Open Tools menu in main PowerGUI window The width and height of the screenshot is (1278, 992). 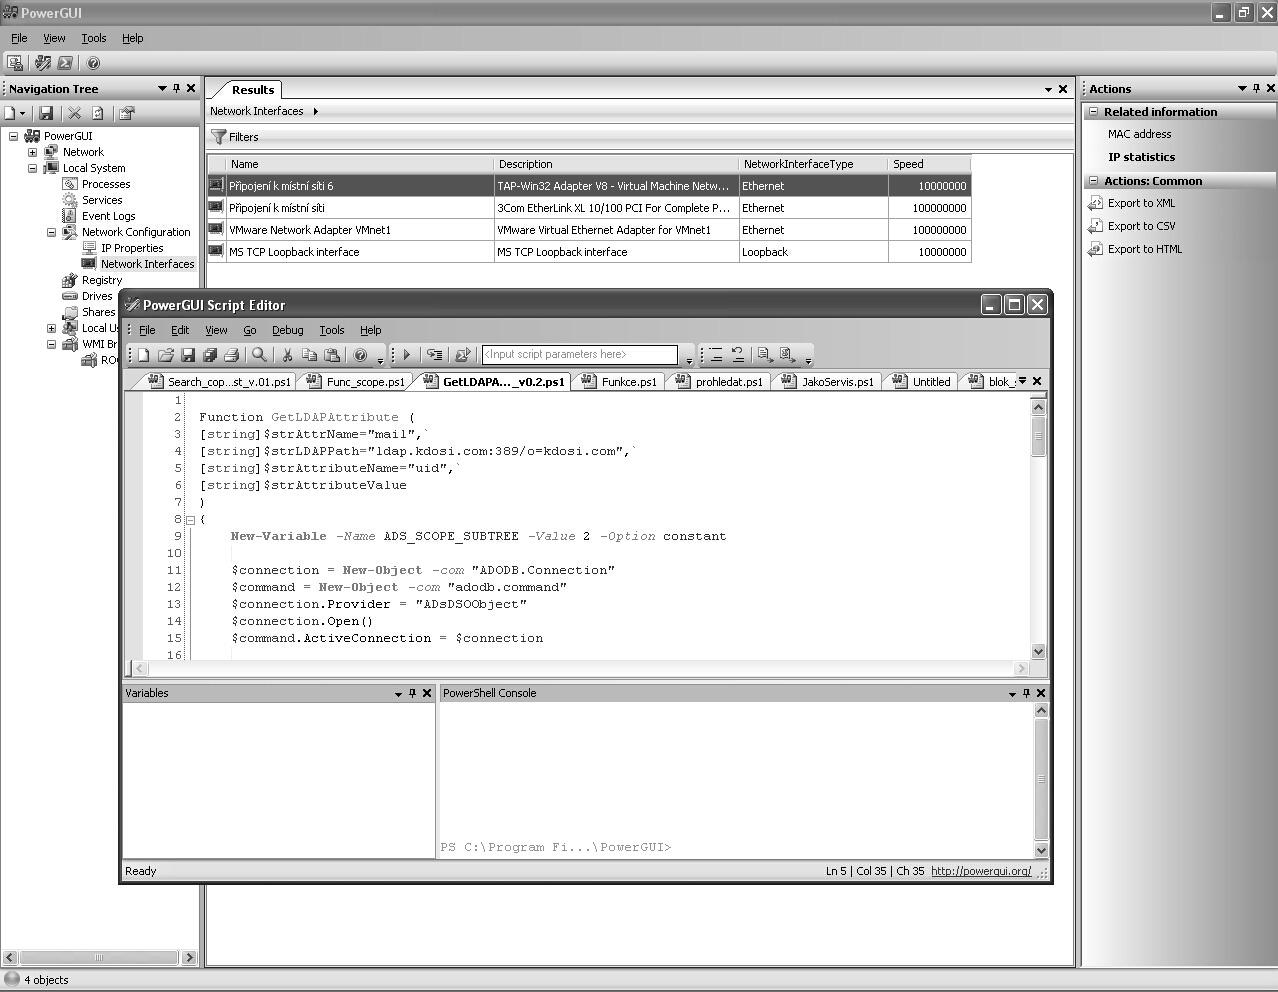point(94,38)
